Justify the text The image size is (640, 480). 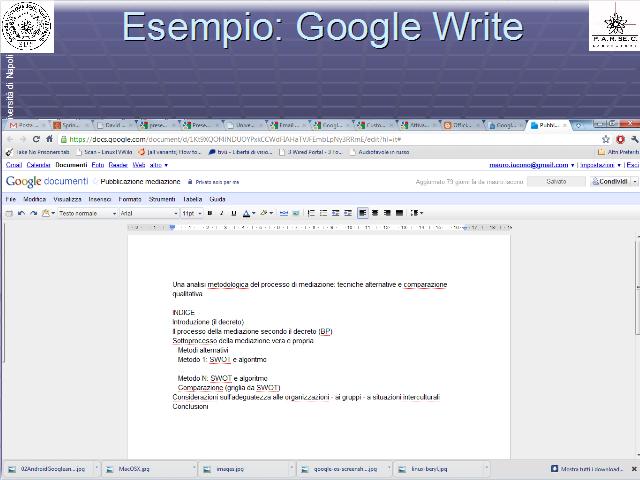400,213
